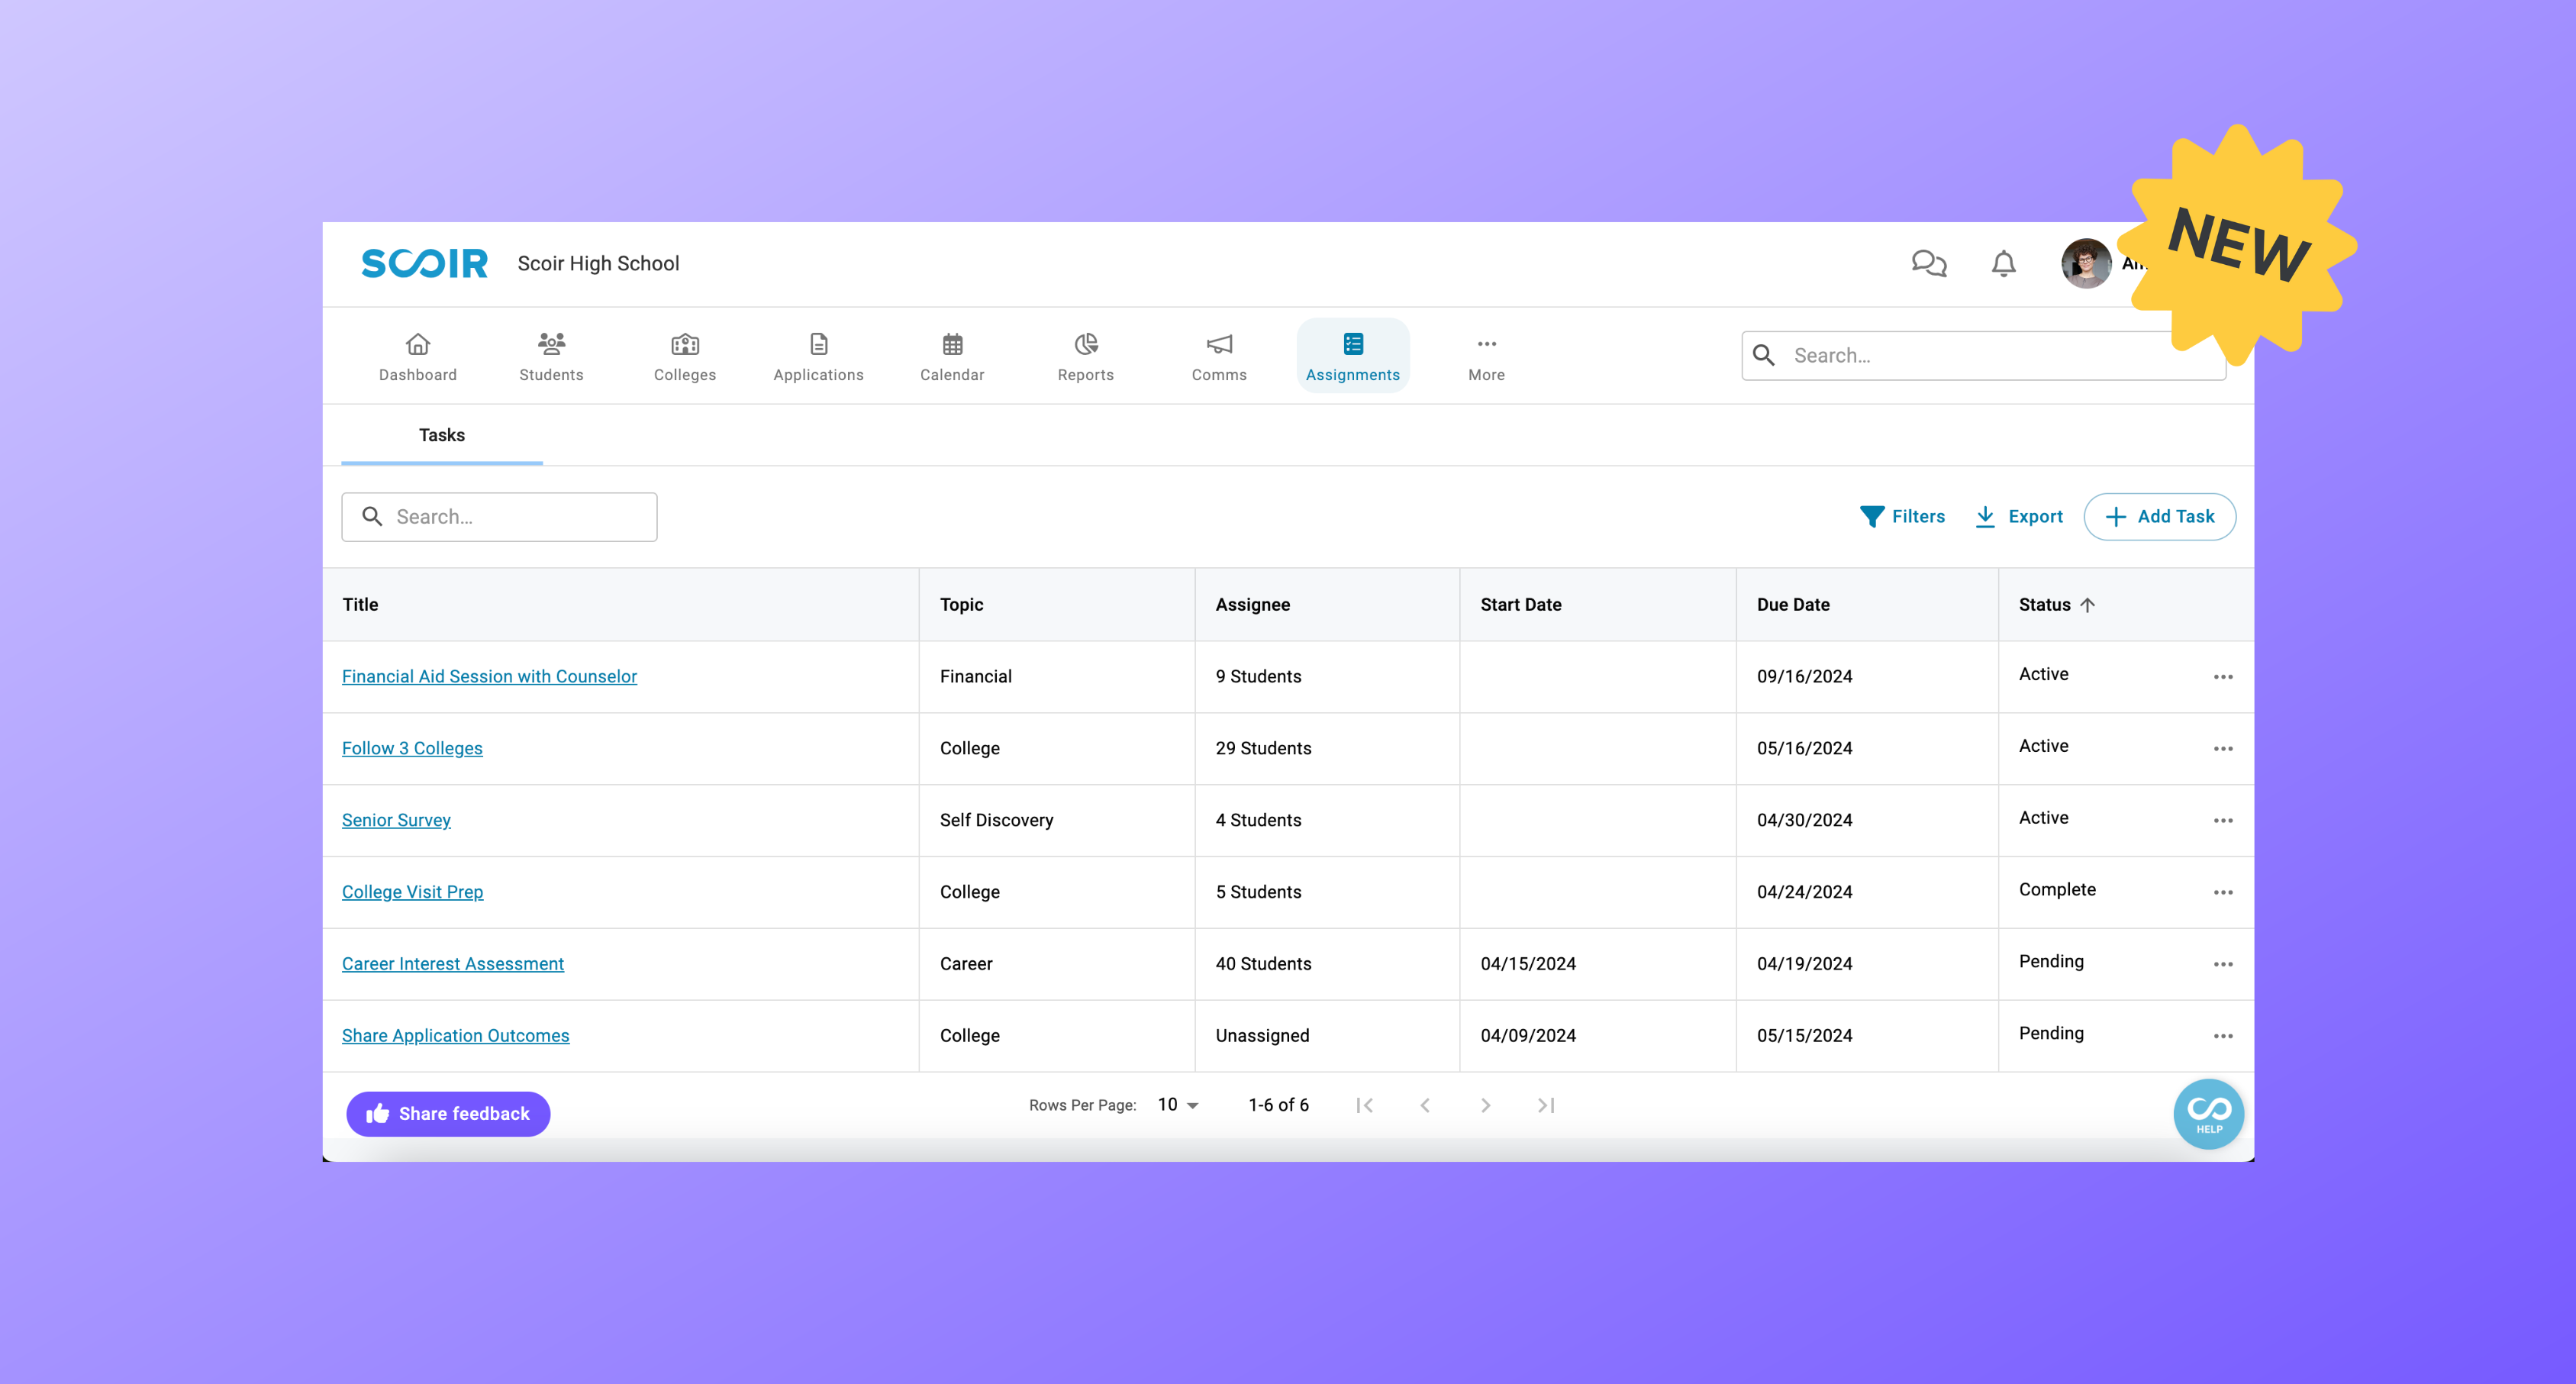Expand the More navigation menu
The image size is (2576, 1384).
pyautogui.click(x=1486, y=355)
